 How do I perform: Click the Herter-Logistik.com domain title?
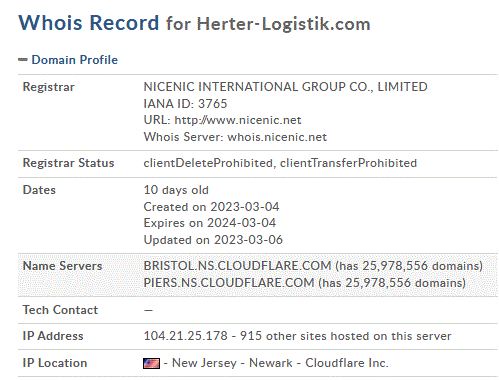click(x=283, y=24)
